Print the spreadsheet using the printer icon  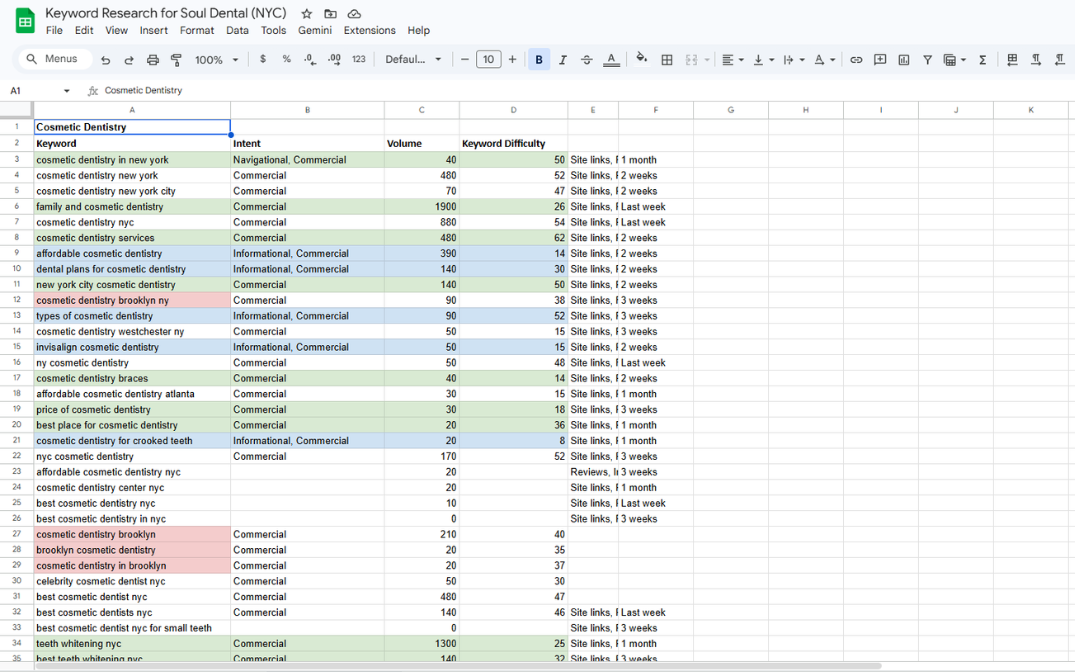point(153,60)
